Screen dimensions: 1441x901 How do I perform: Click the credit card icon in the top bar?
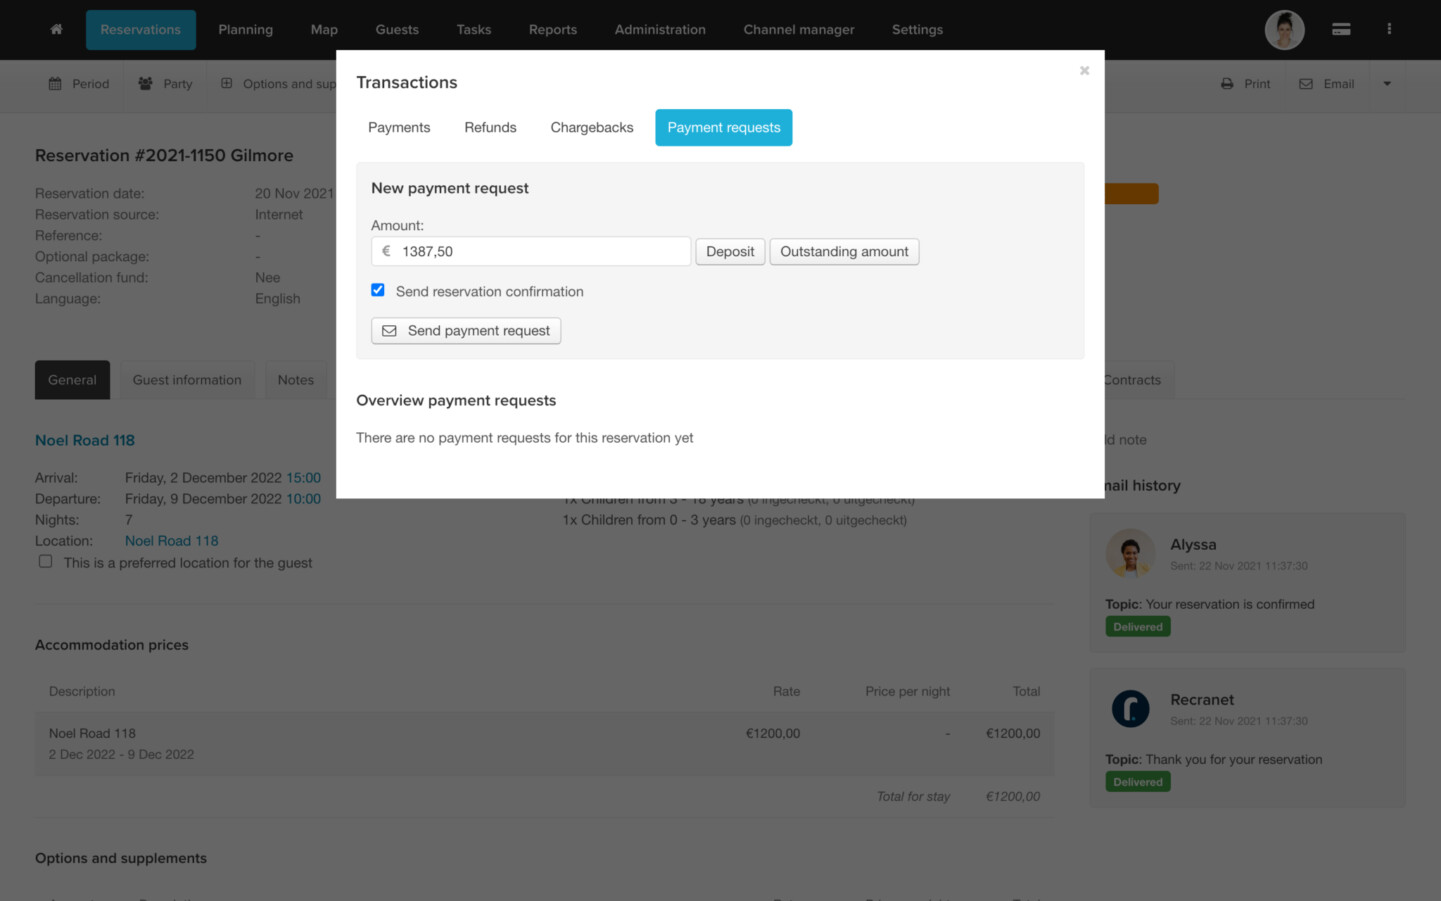1341,30
